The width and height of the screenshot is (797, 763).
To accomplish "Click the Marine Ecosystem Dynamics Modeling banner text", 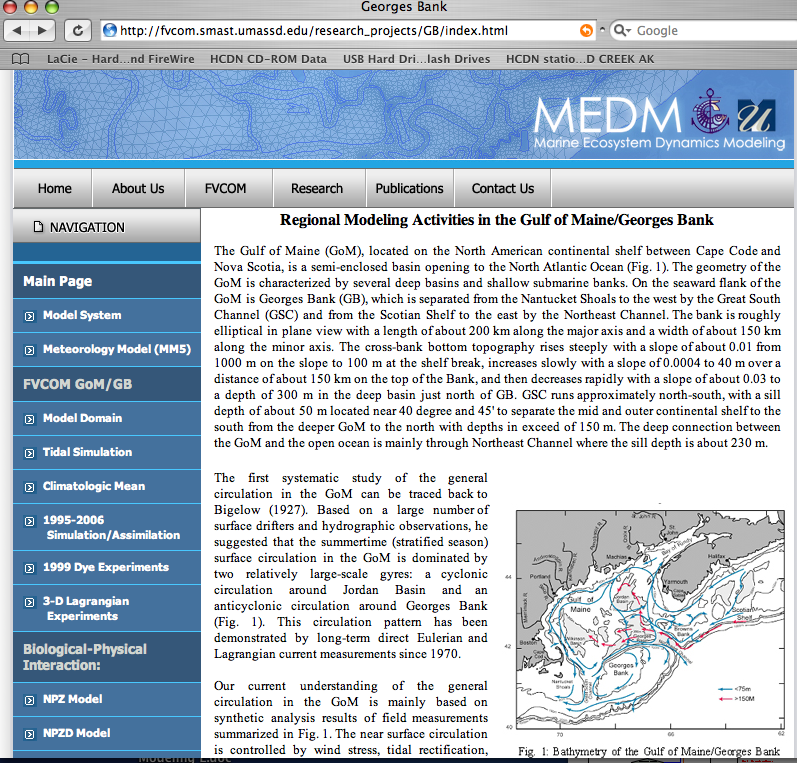I will pyautogui.click(x=659, y=143).
